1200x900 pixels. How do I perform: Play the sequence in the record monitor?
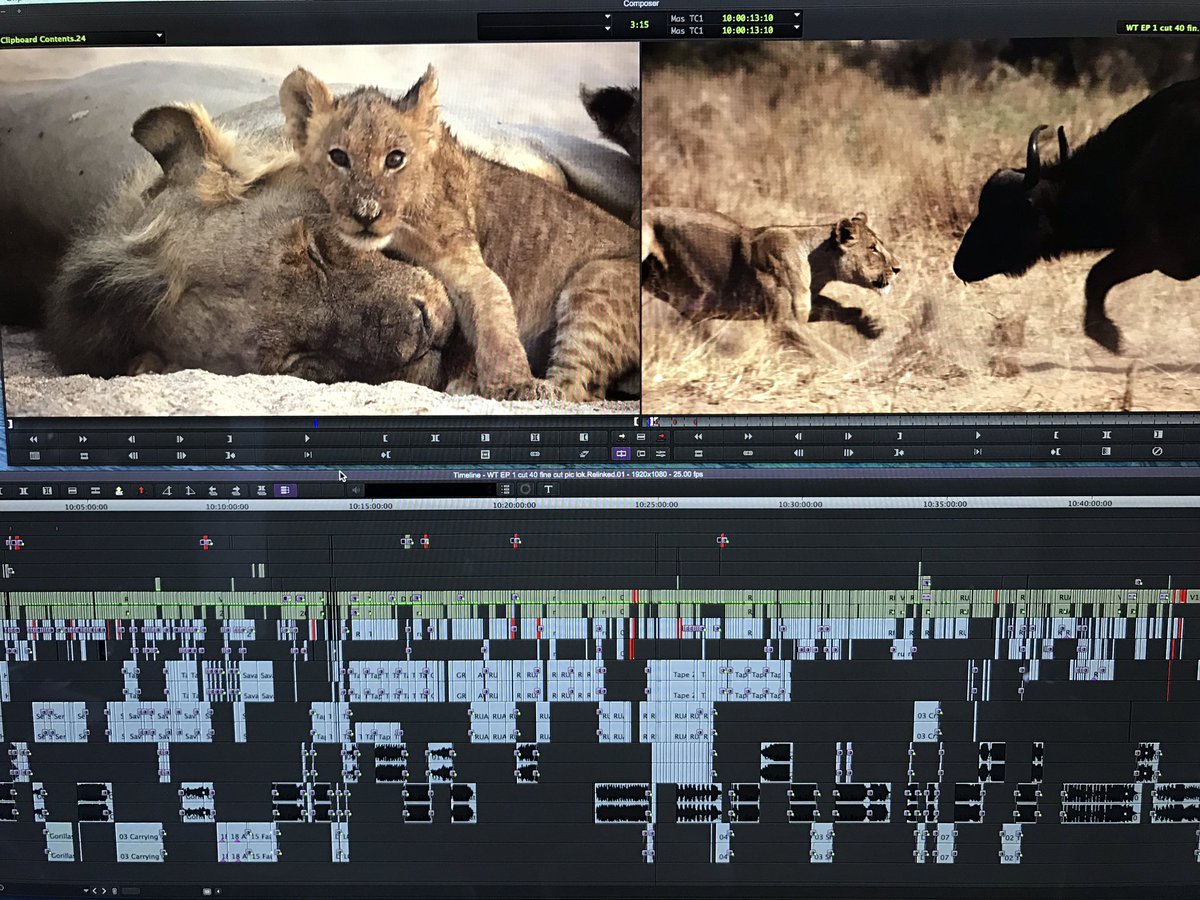[x=977, y=436]
